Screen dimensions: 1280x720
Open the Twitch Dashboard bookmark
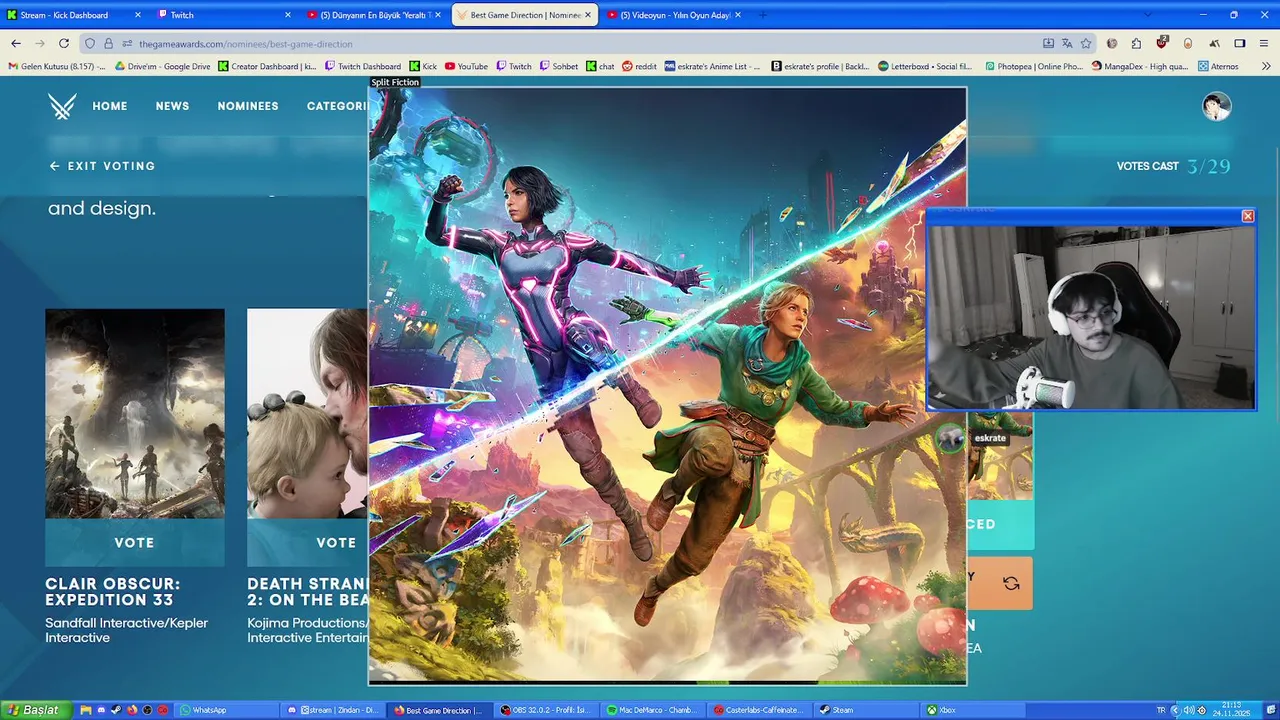[363, 66]
